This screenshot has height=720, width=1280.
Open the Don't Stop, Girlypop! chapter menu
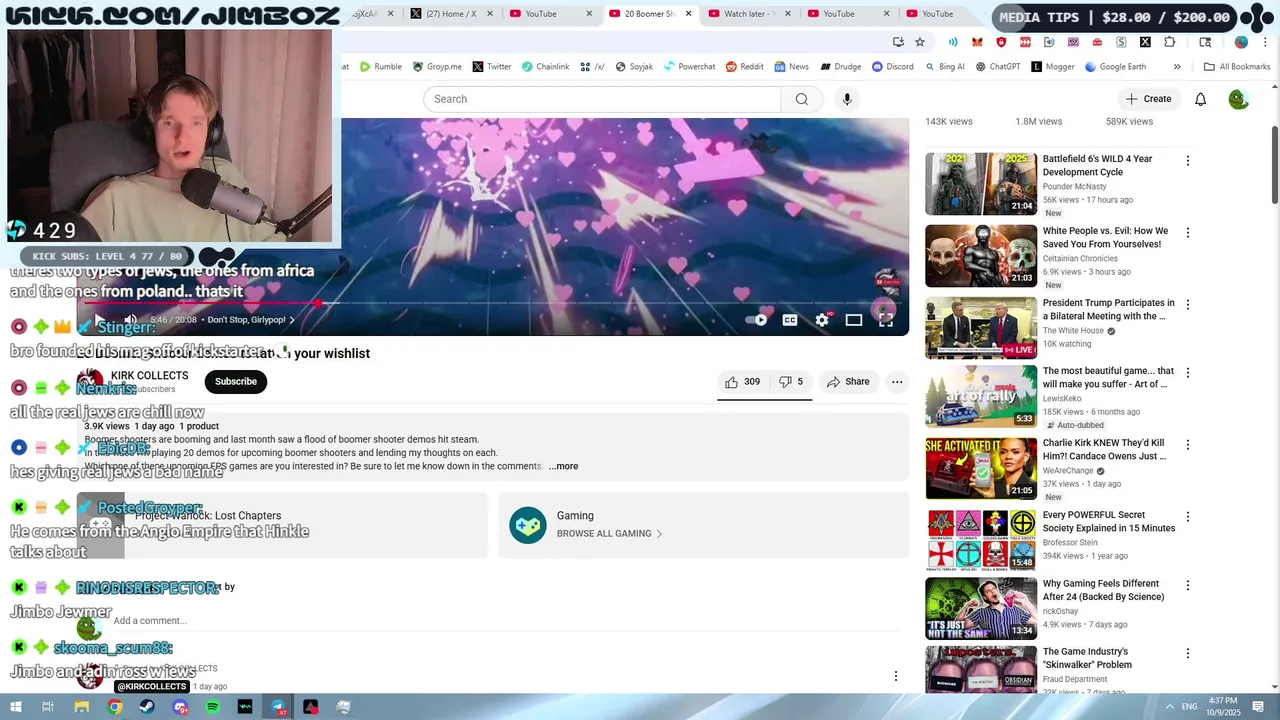(251, 320)
